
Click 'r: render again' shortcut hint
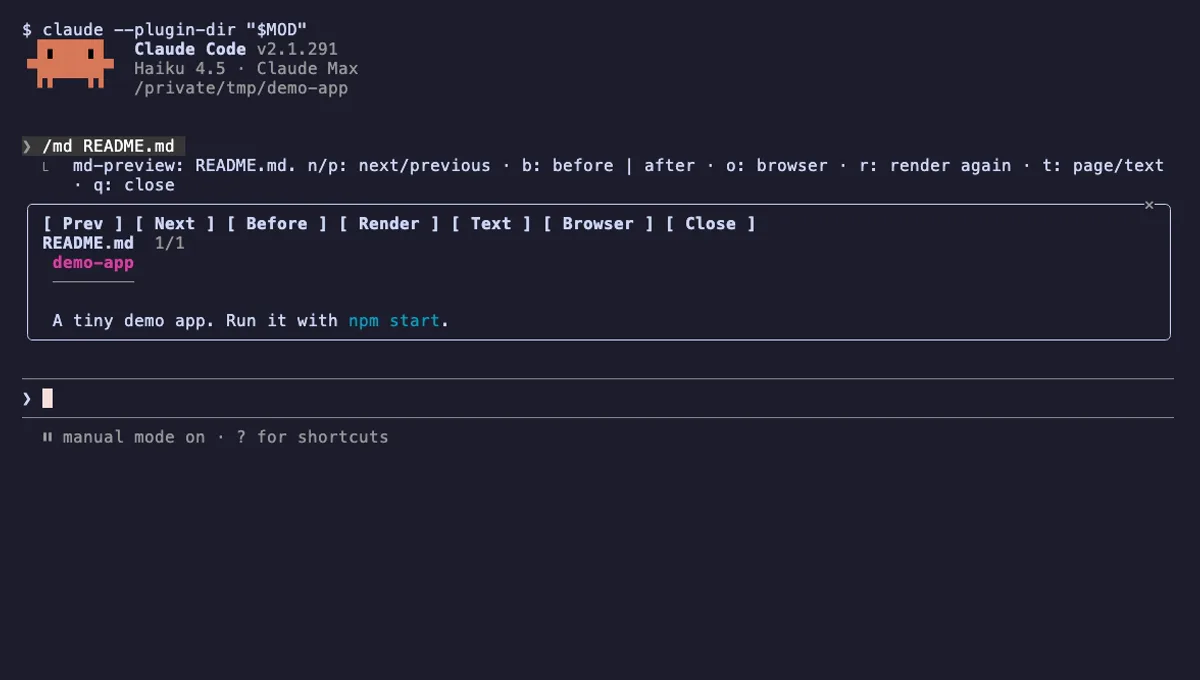[935, 166]
